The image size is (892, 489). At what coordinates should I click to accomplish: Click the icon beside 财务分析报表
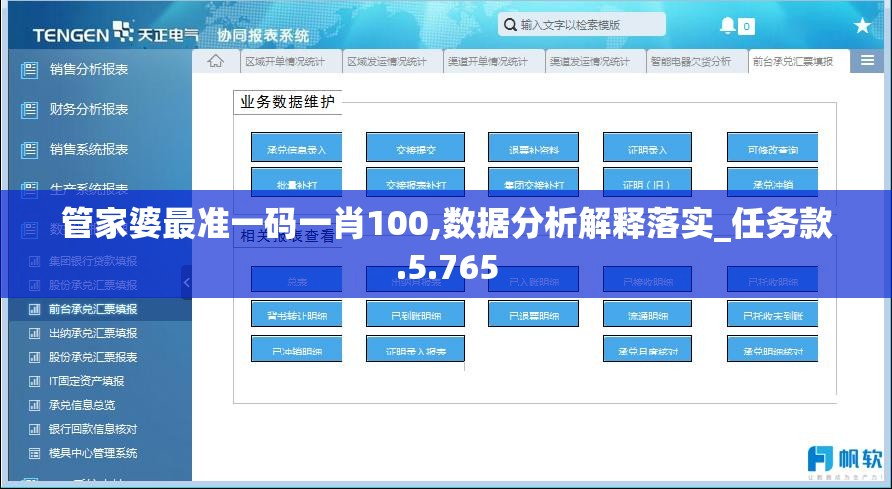tap(30, 110)
